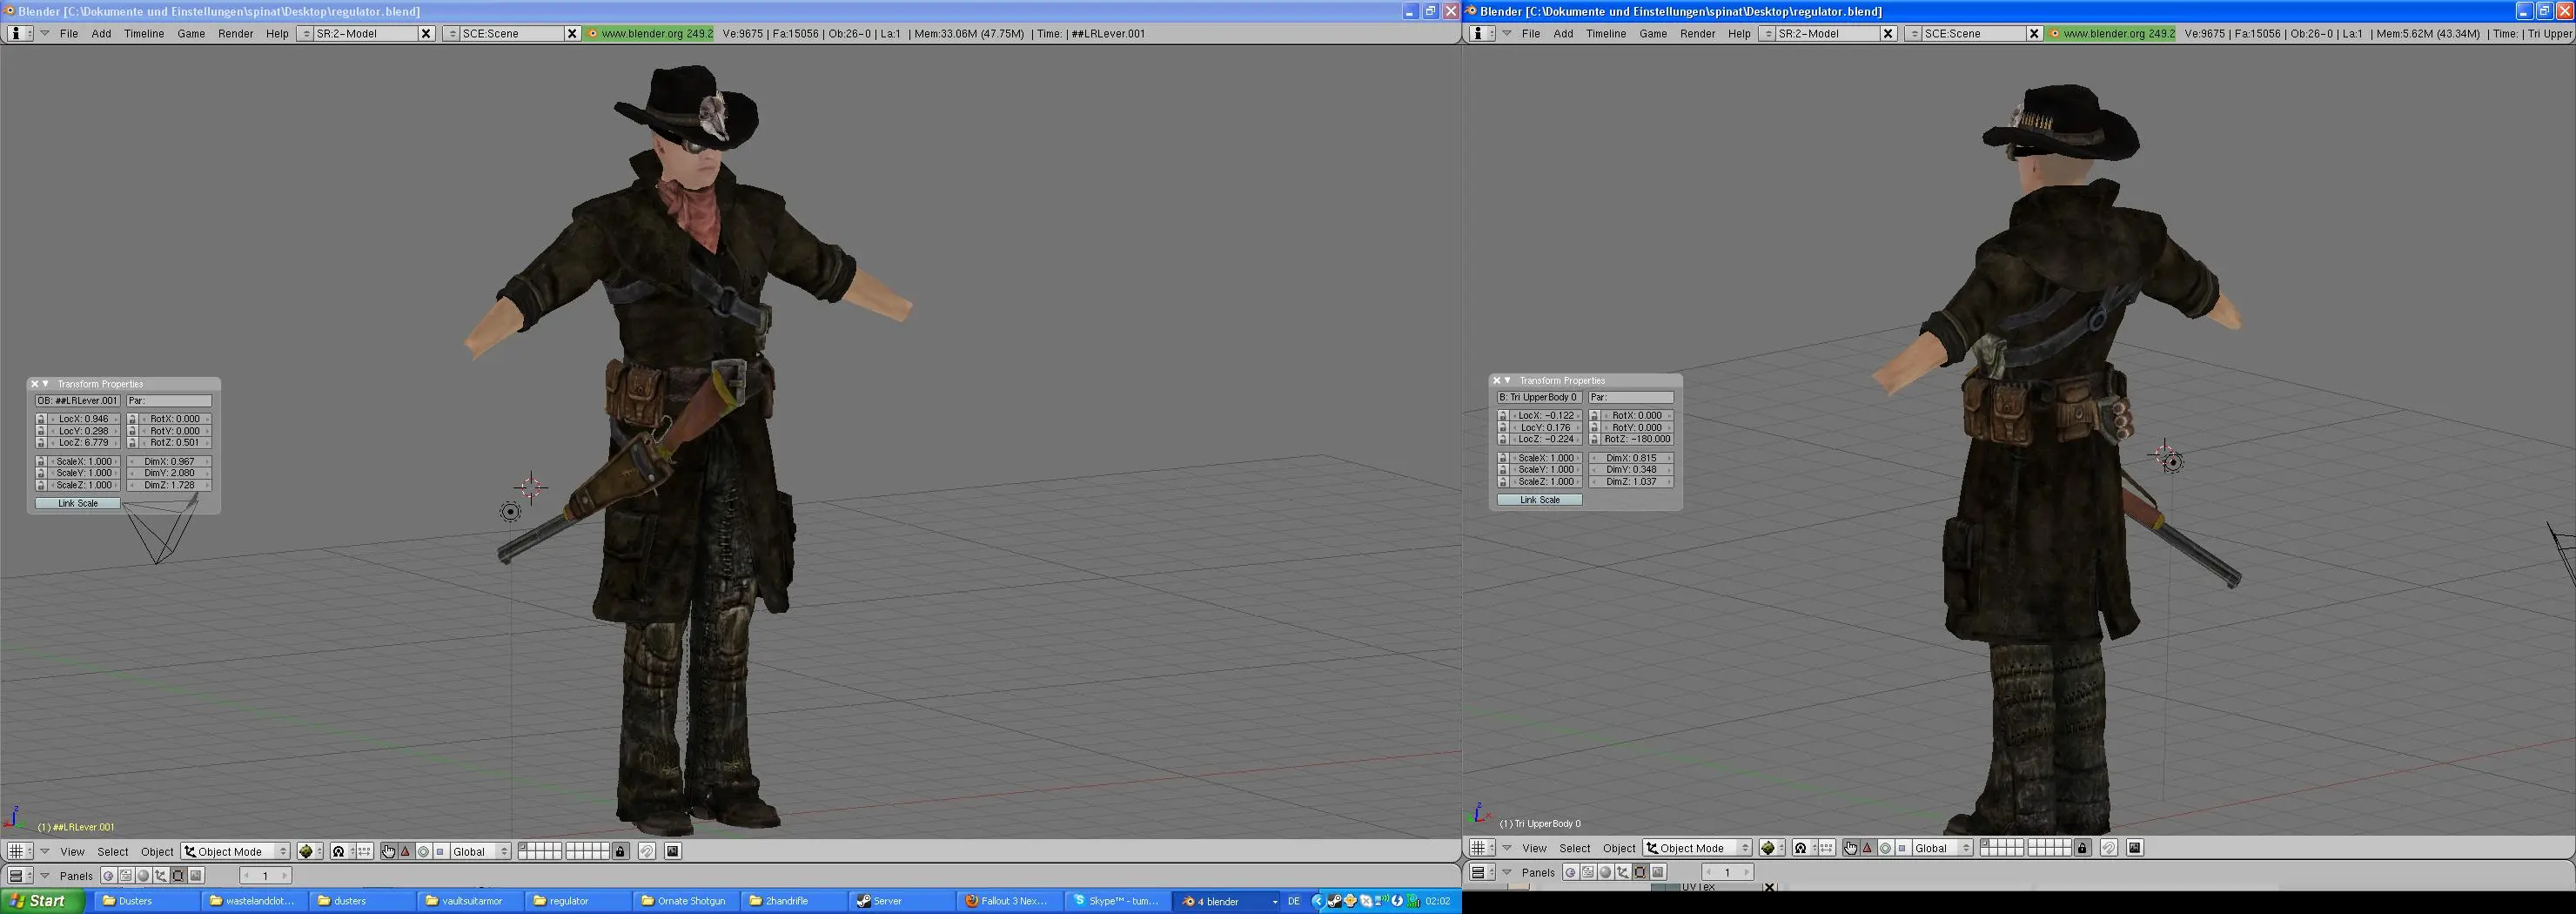
Task: Open the Help menu in right Blender window
Action: click(1739, 34)
